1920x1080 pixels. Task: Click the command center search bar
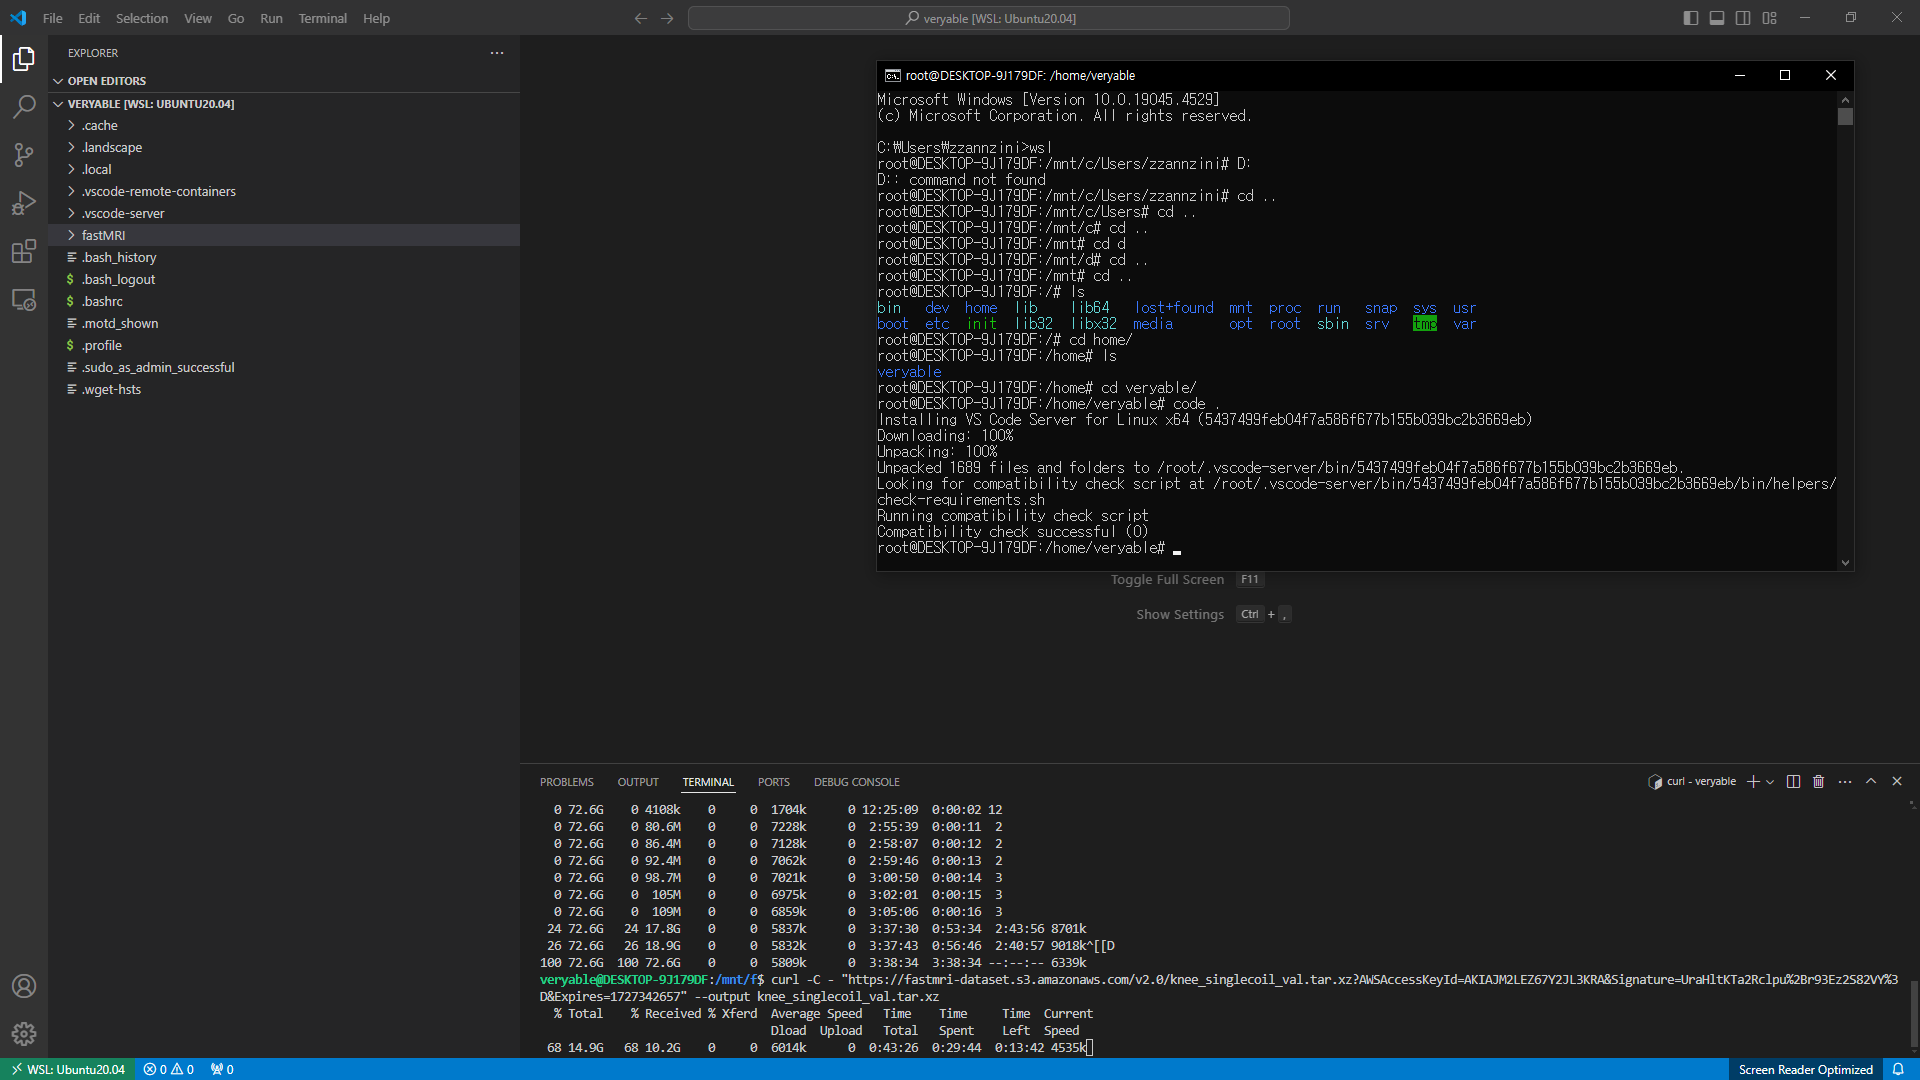point(991,17)
